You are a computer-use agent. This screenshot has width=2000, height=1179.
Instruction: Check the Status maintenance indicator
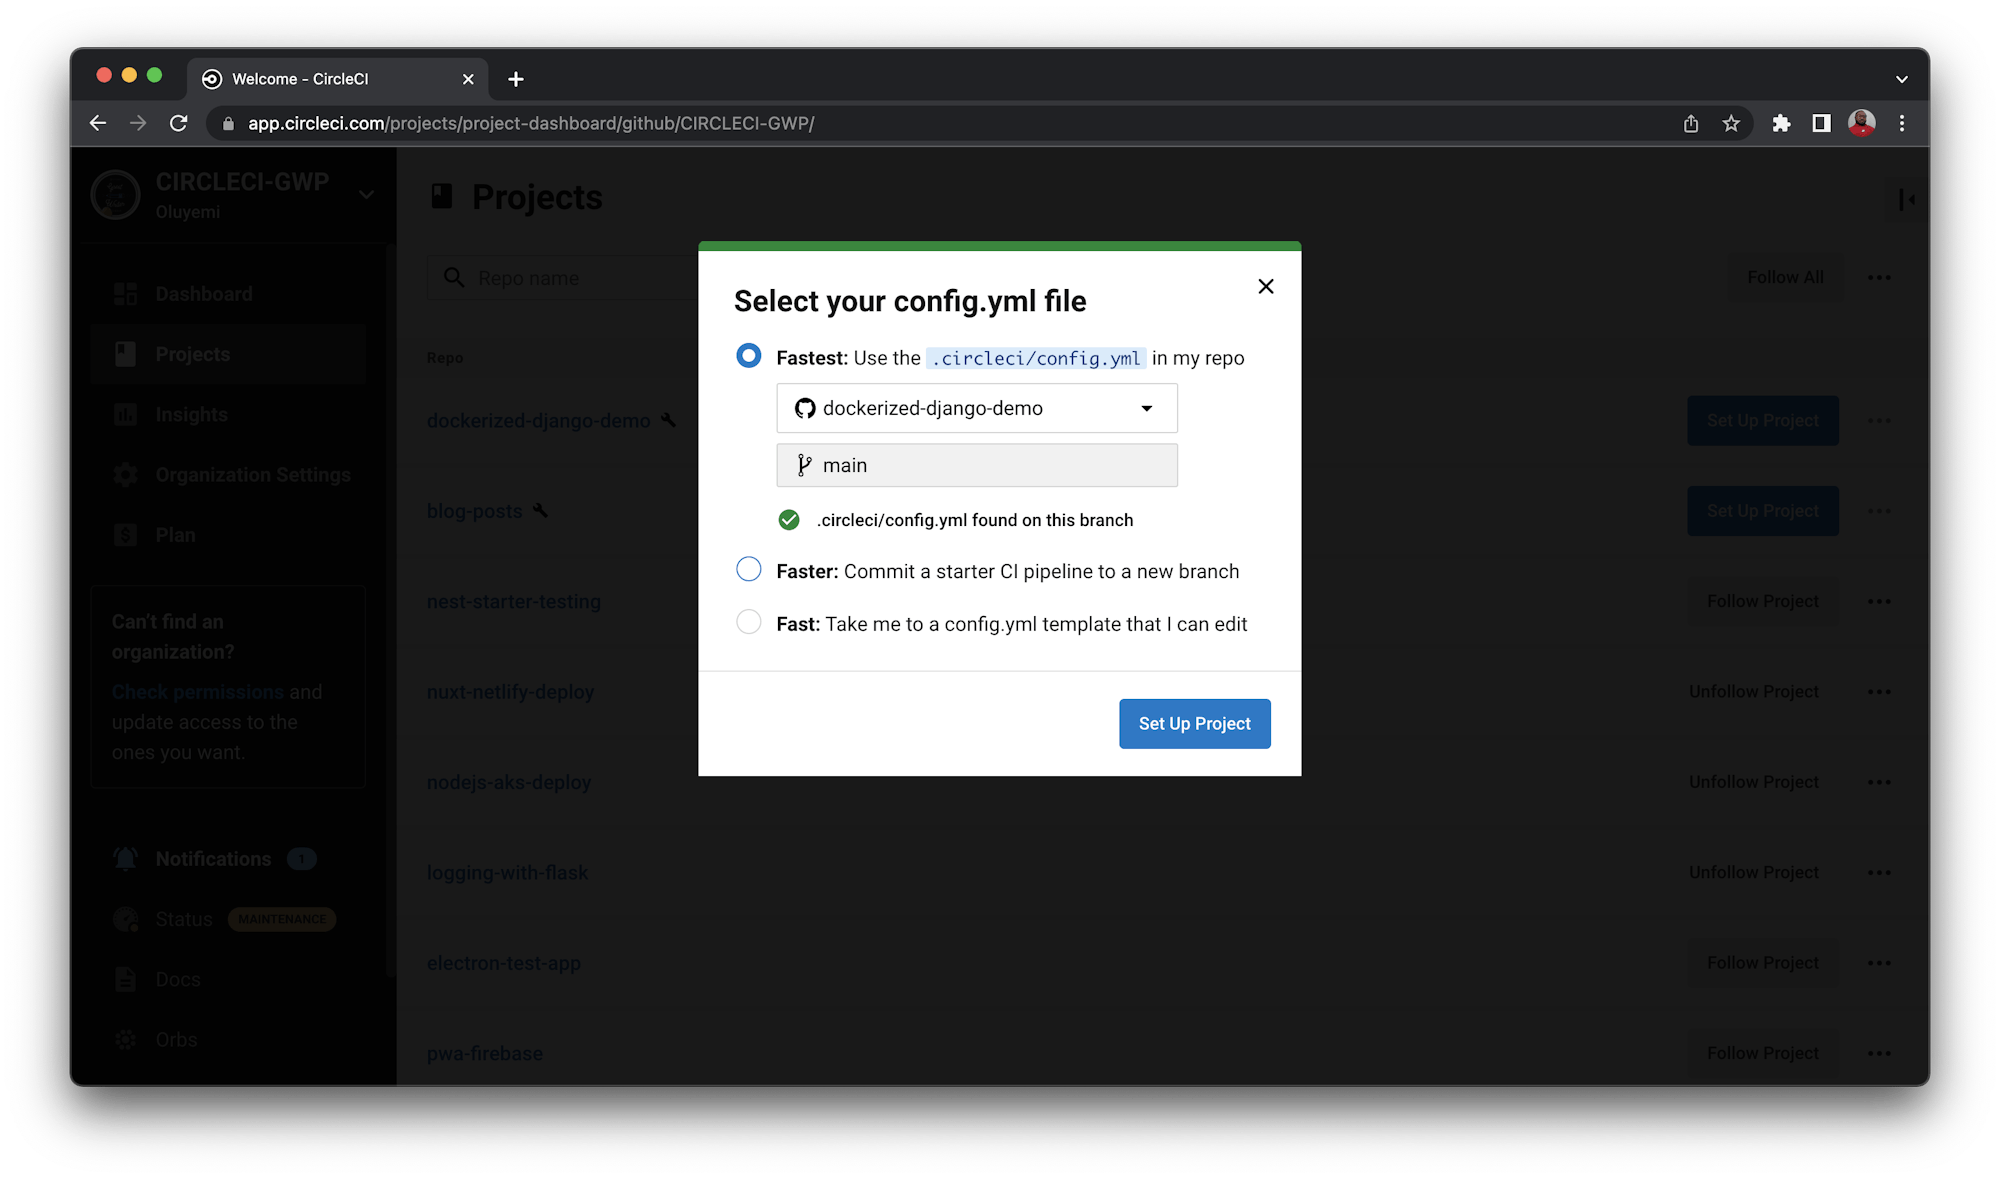tap(282, 919)
